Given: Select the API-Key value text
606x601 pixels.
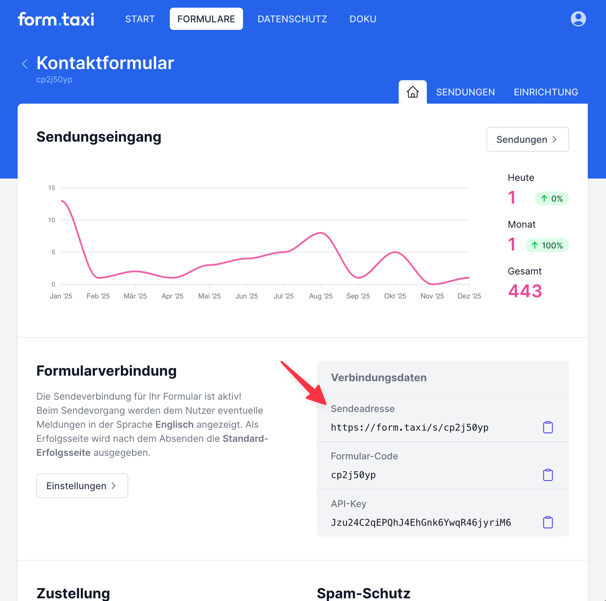Looking at the screenshot, I should click(420, 522).
